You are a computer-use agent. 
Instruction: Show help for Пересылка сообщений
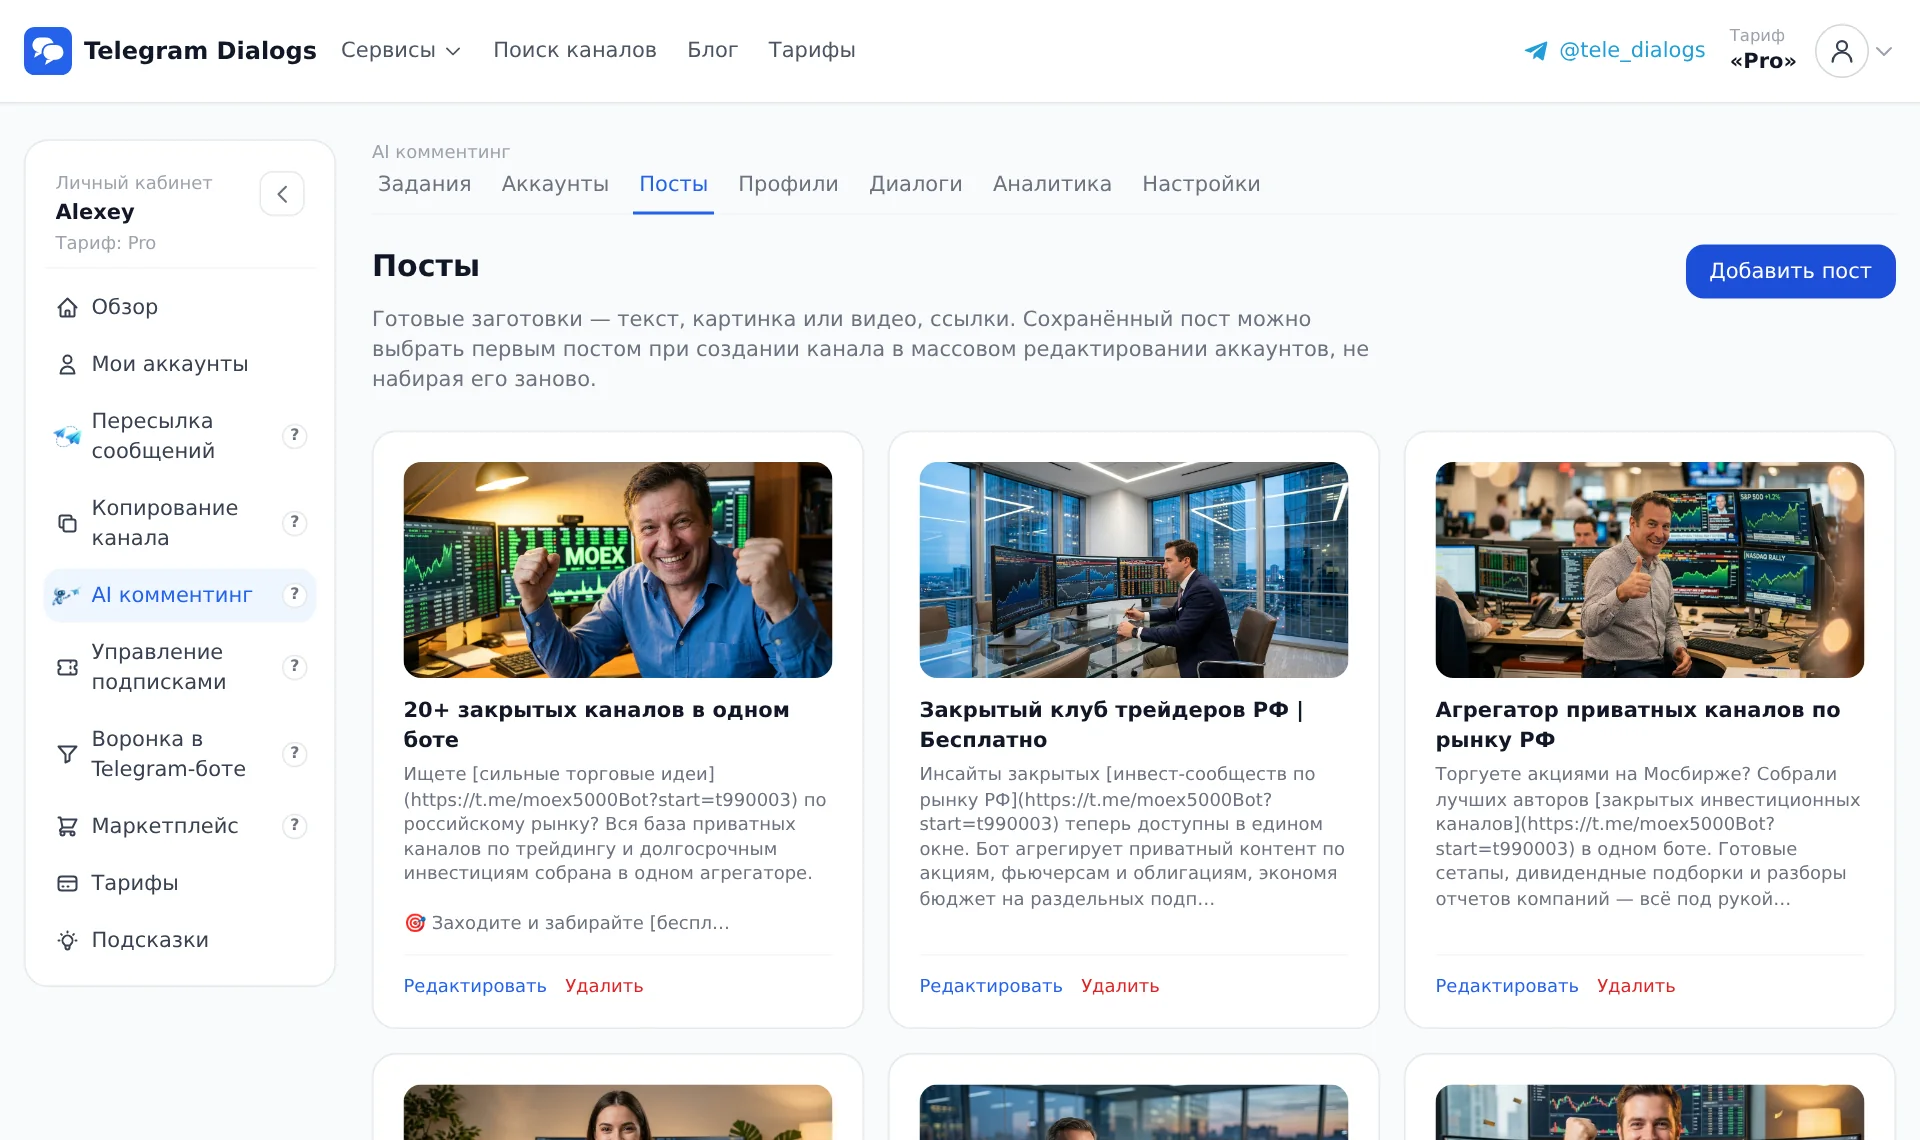tap(294, 435)
